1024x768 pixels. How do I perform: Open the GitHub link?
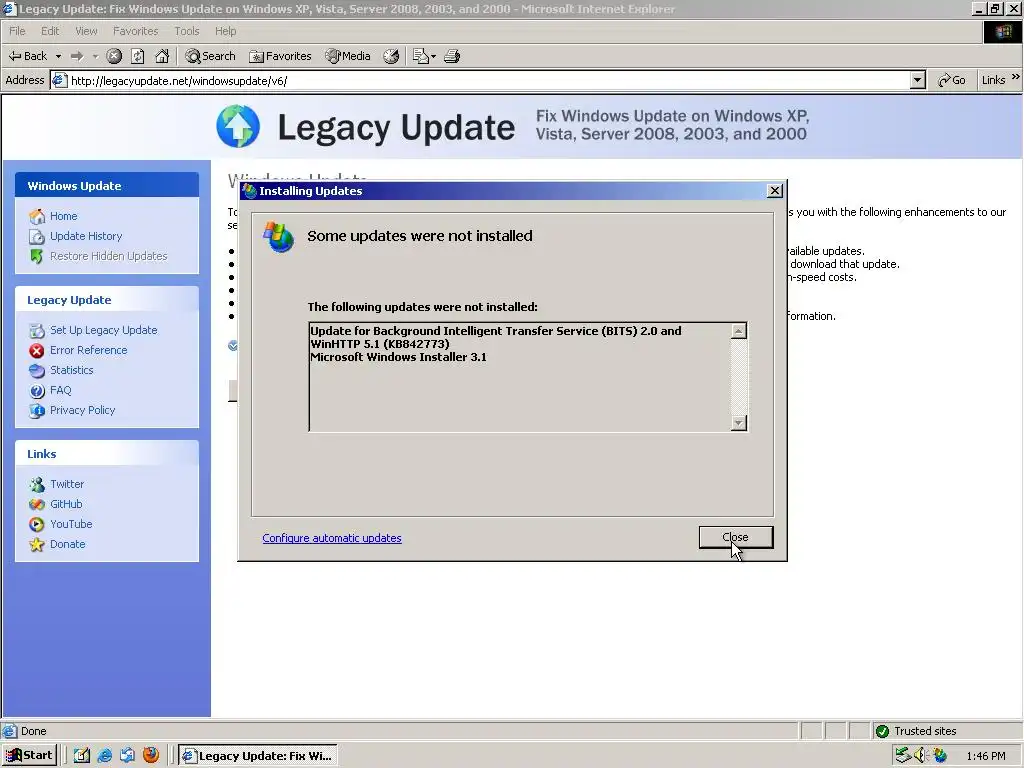click(x=66, y=504)
